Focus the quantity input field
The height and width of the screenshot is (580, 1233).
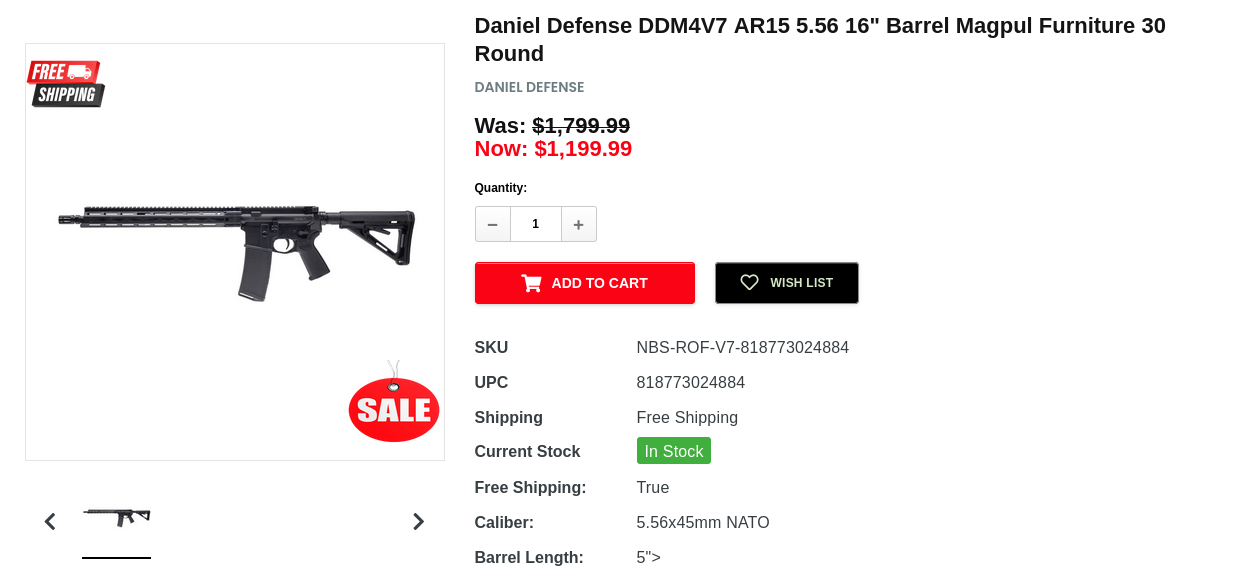pos(535,224)
